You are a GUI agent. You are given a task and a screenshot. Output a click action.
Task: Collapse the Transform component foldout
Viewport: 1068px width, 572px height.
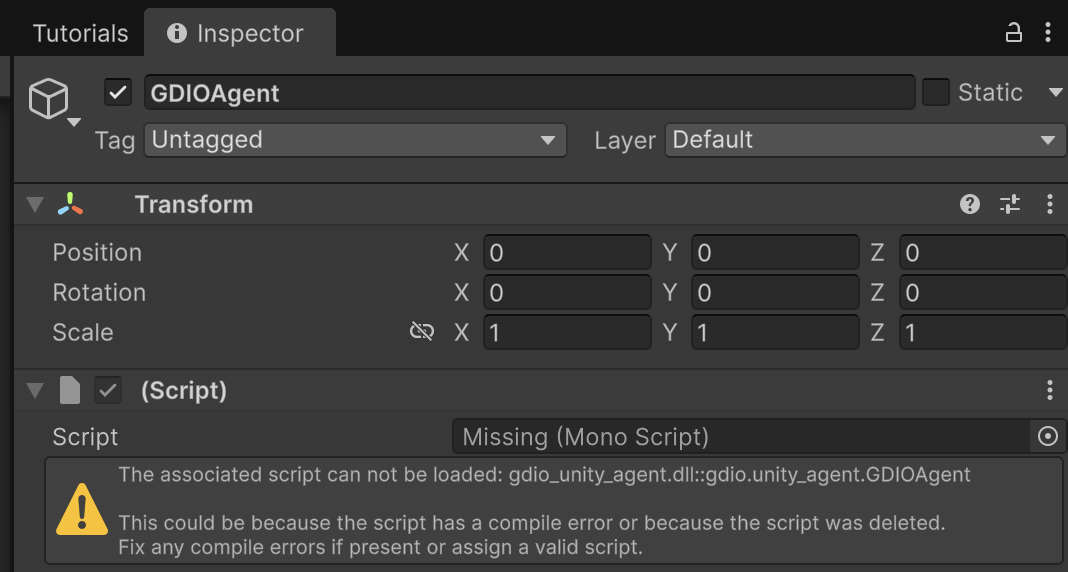click(x=35, y=204)
